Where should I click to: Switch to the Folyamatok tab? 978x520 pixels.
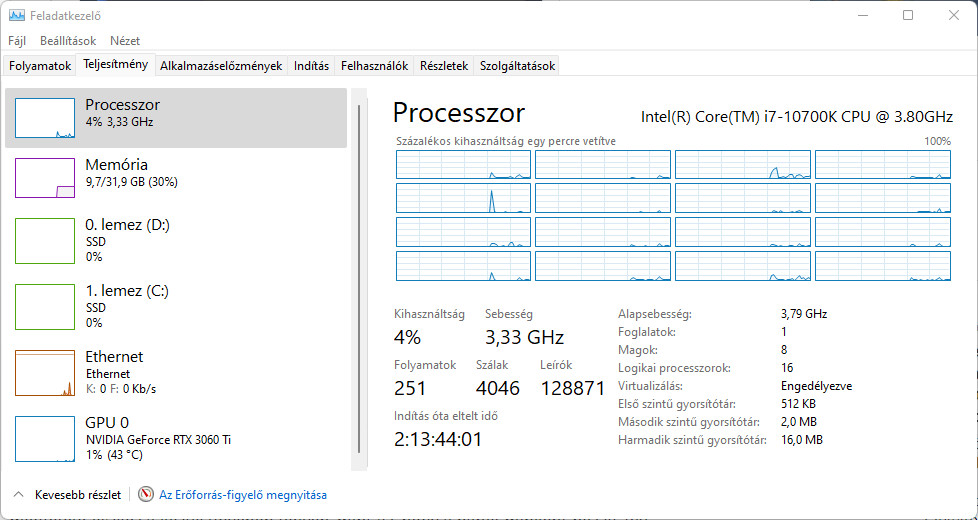pyautogui.click(x=40, y=66)
